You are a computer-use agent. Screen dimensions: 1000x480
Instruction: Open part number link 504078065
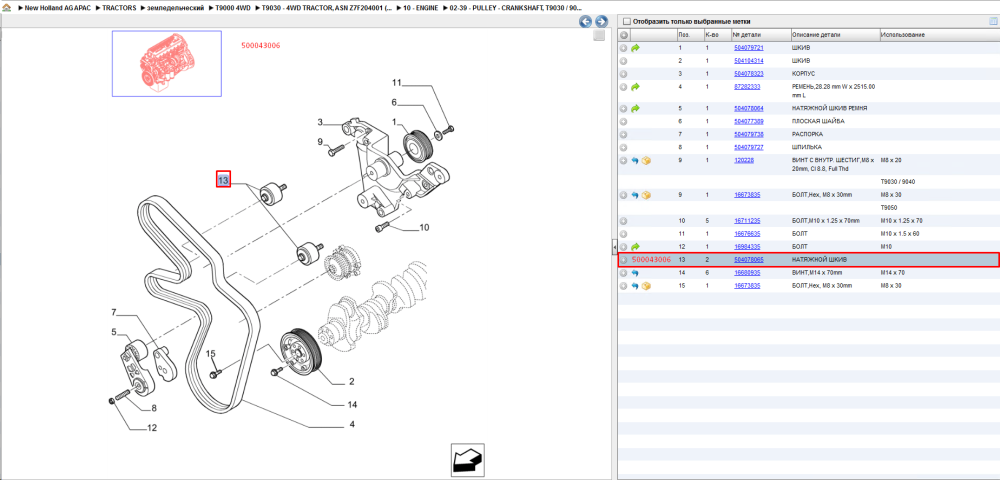pos(749,260)
